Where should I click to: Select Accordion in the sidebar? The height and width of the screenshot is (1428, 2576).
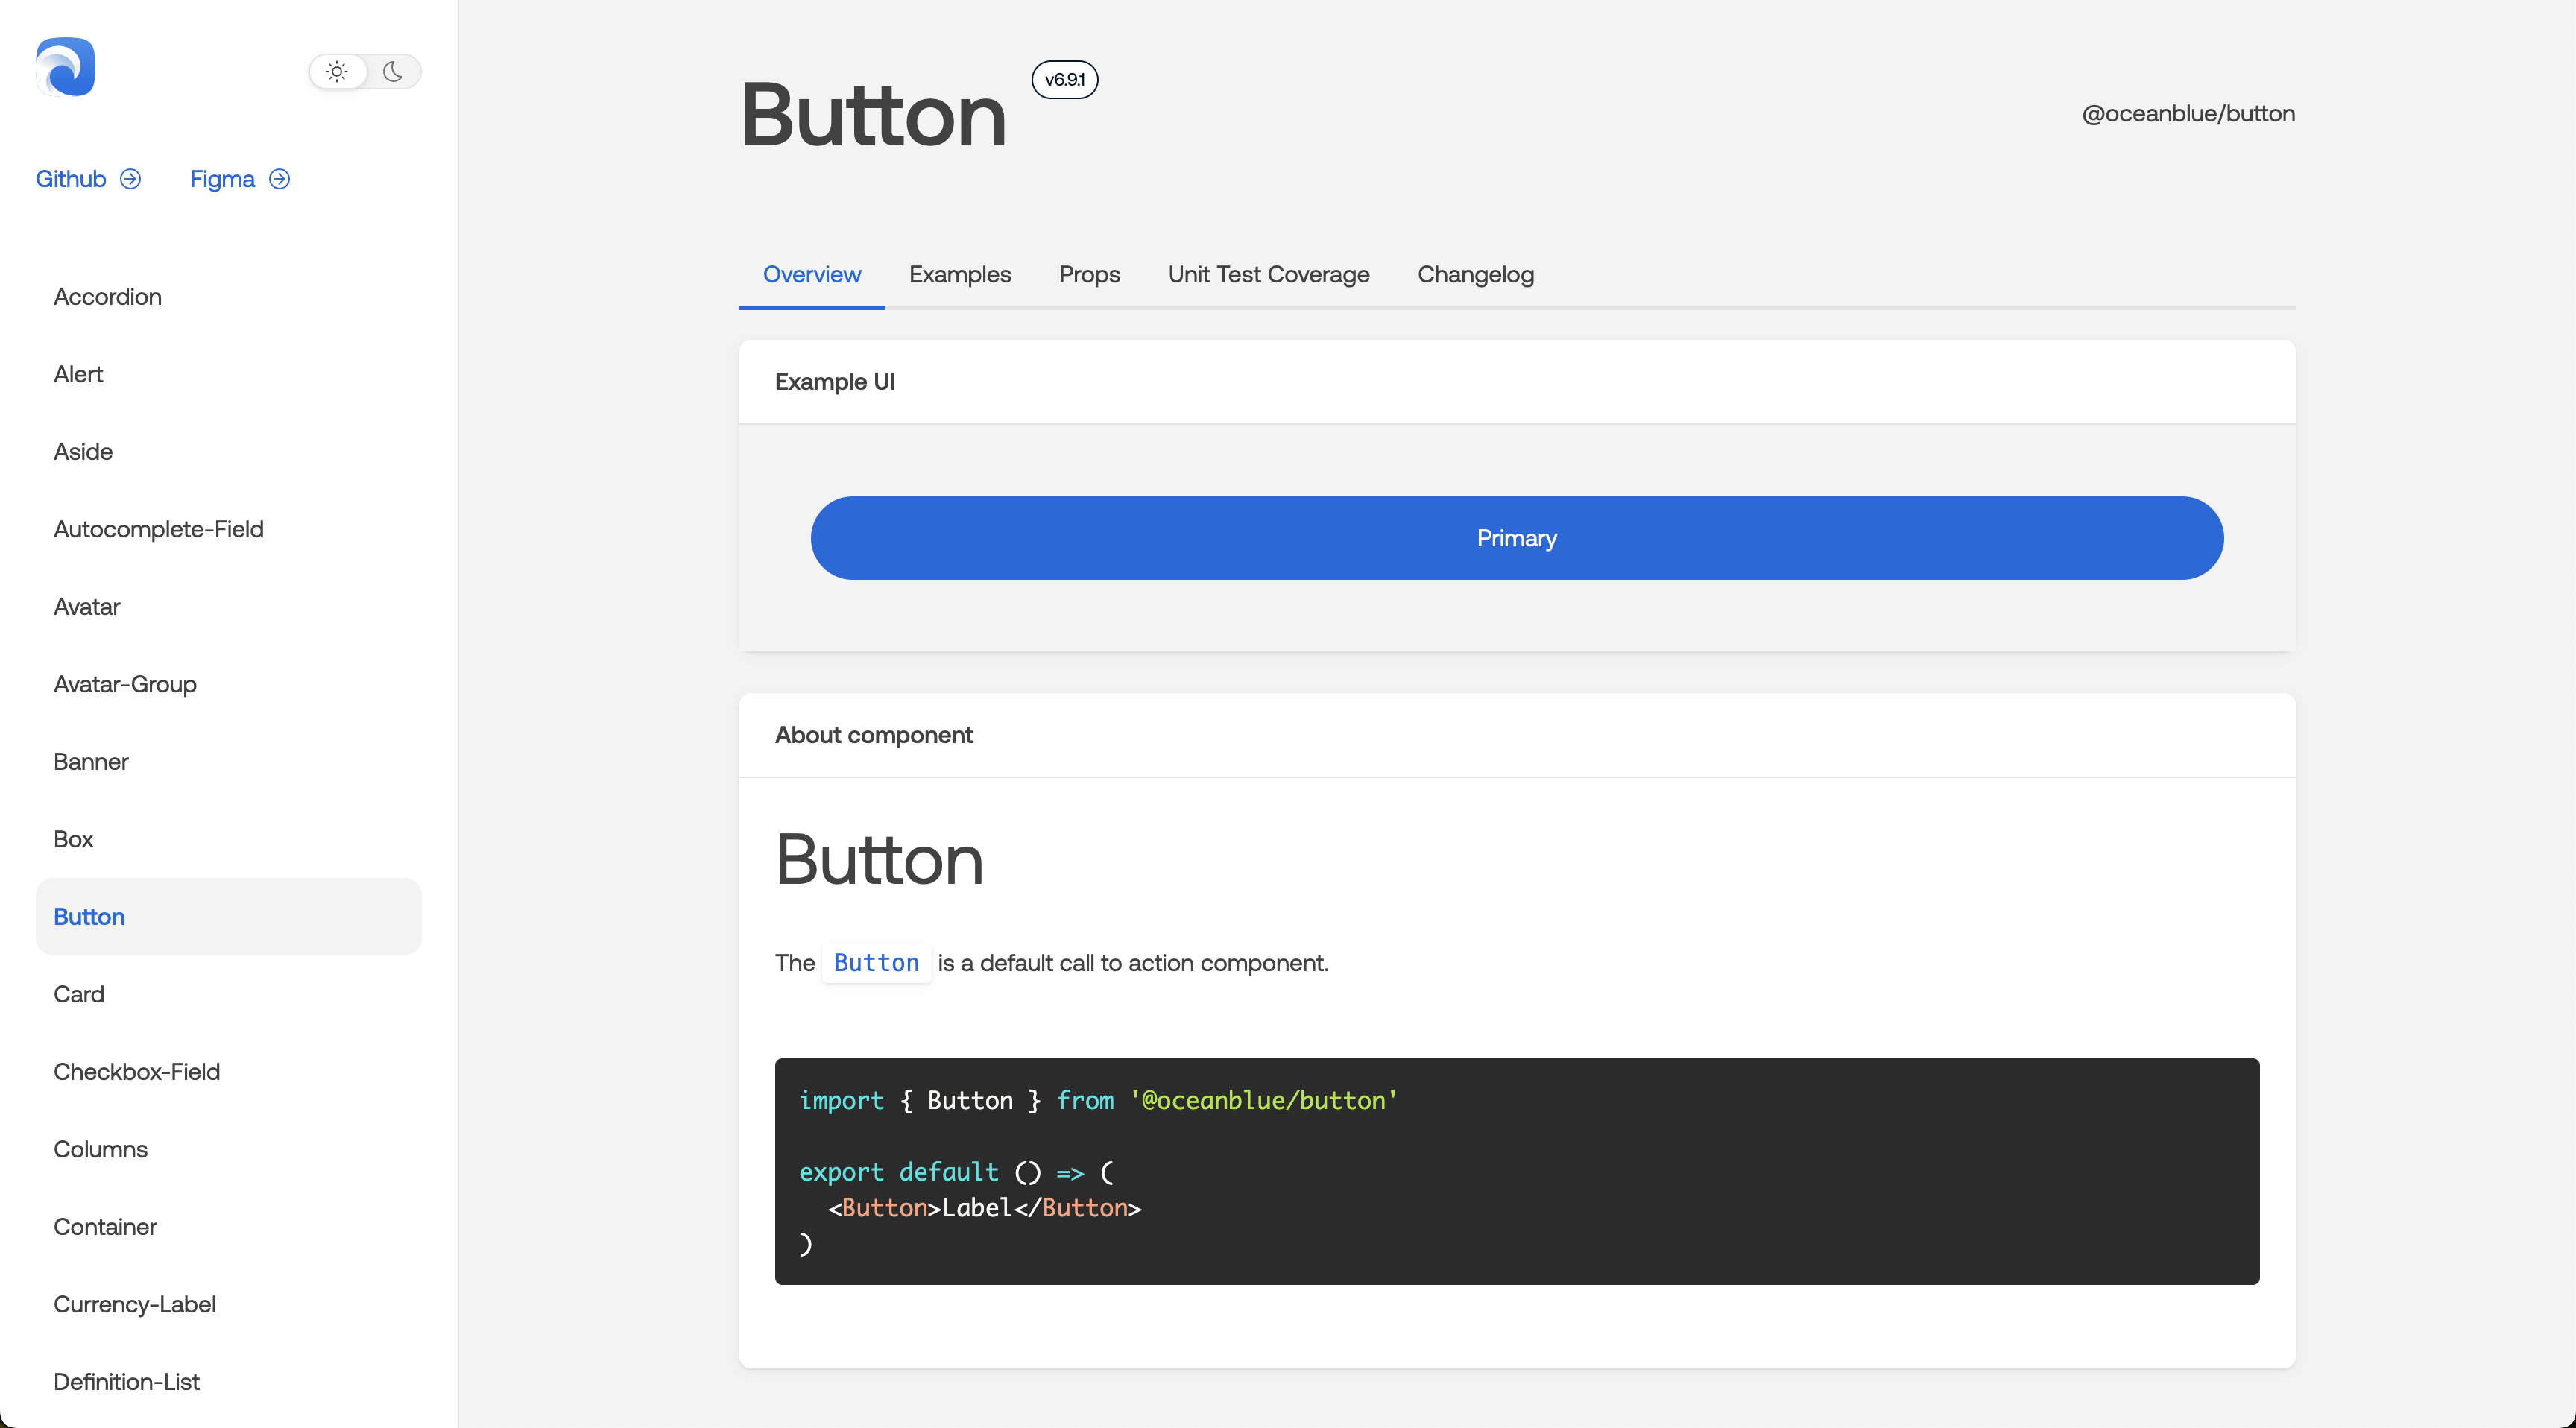coord(107,296)
